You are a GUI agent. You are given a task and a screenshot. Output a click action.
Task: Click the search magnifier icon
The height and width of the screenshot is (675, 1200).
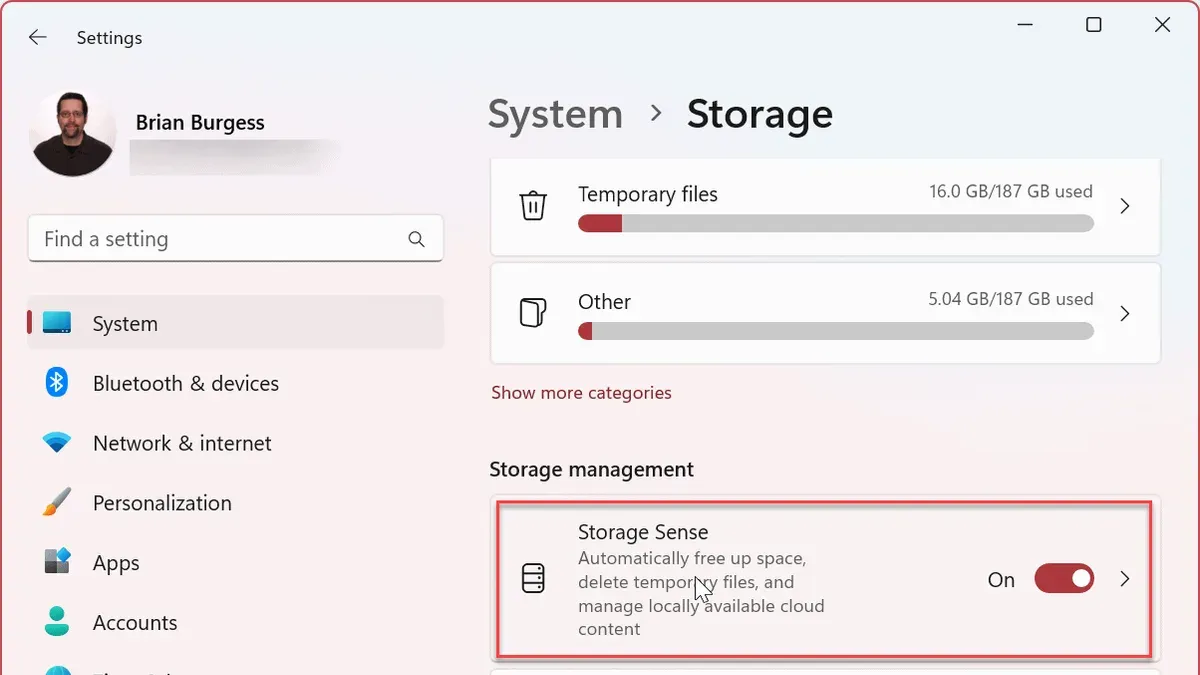tap(416, 239)
